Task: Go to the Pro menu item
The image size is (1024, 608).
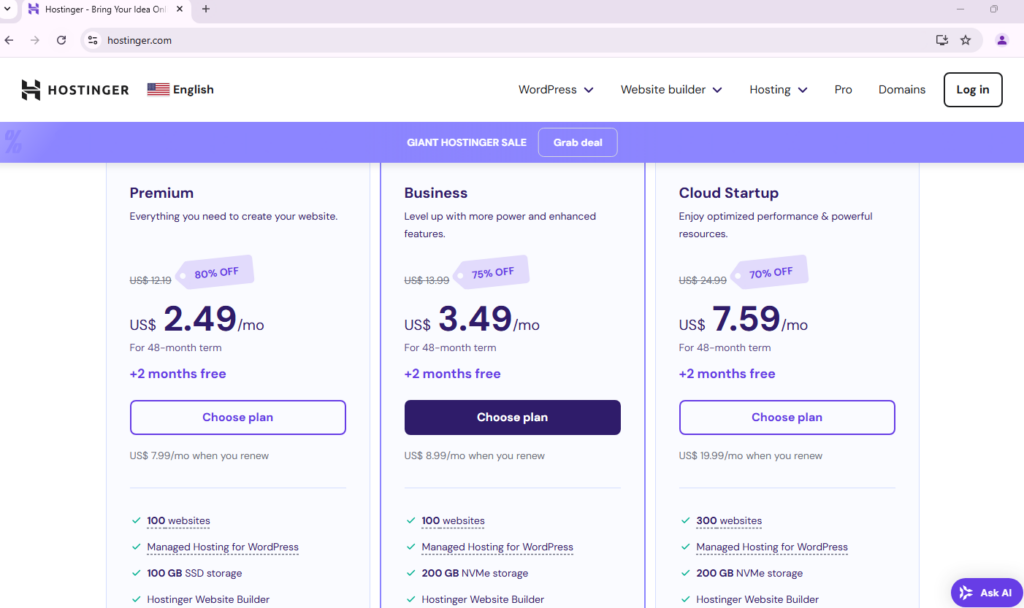Action: [x=843, y=90]
